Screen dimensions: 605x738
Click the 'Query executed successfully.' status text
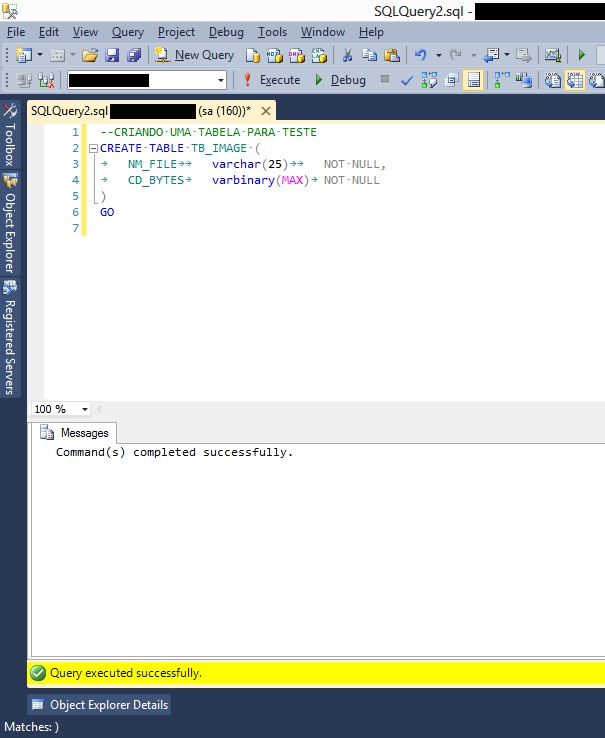pos(126,673)
